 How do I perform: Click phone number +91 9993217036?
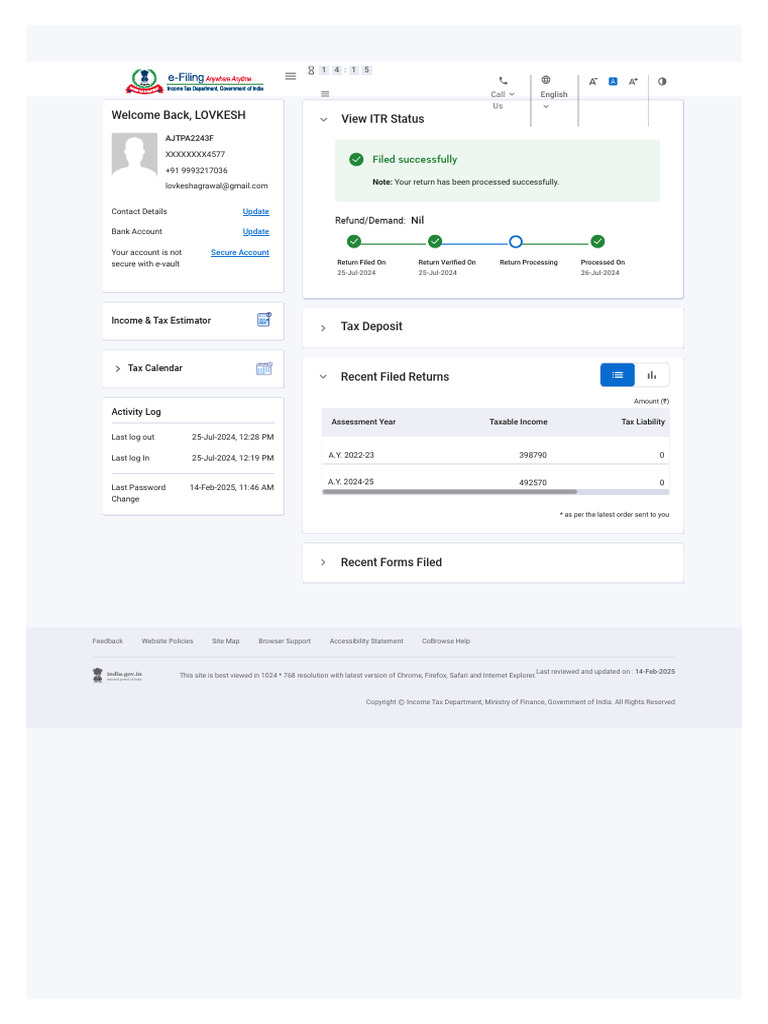click(197, 170)
